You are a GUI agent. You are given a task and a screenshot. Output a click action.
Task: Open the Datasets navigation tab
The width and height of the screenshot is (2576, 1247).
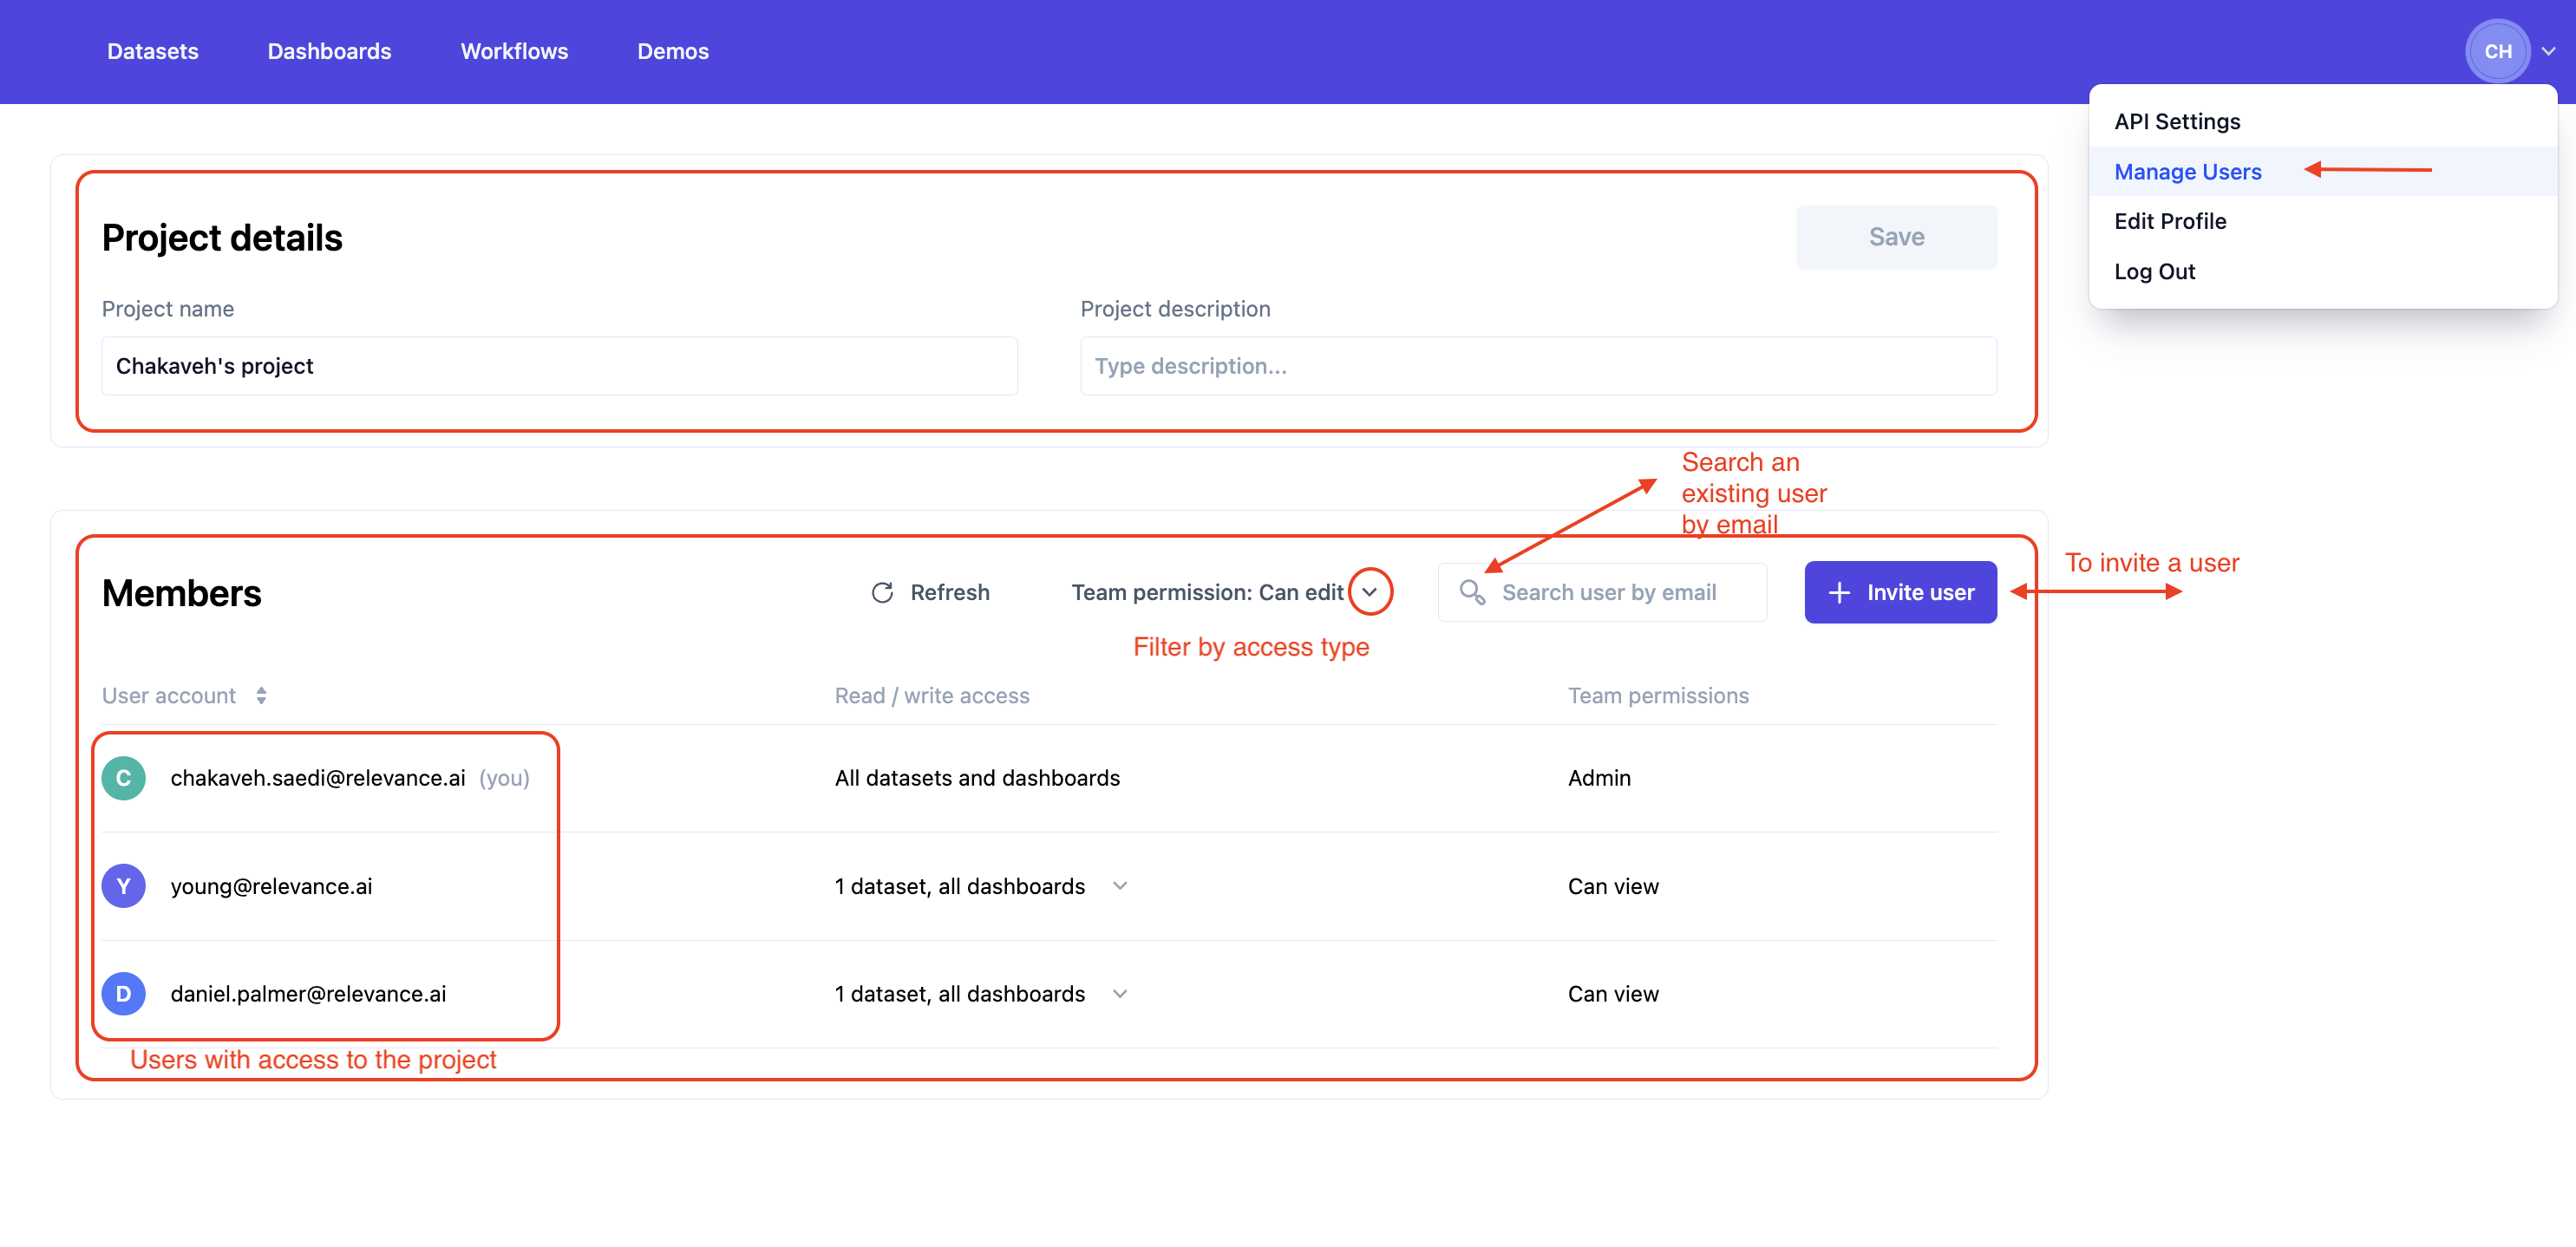coord(152,52)
